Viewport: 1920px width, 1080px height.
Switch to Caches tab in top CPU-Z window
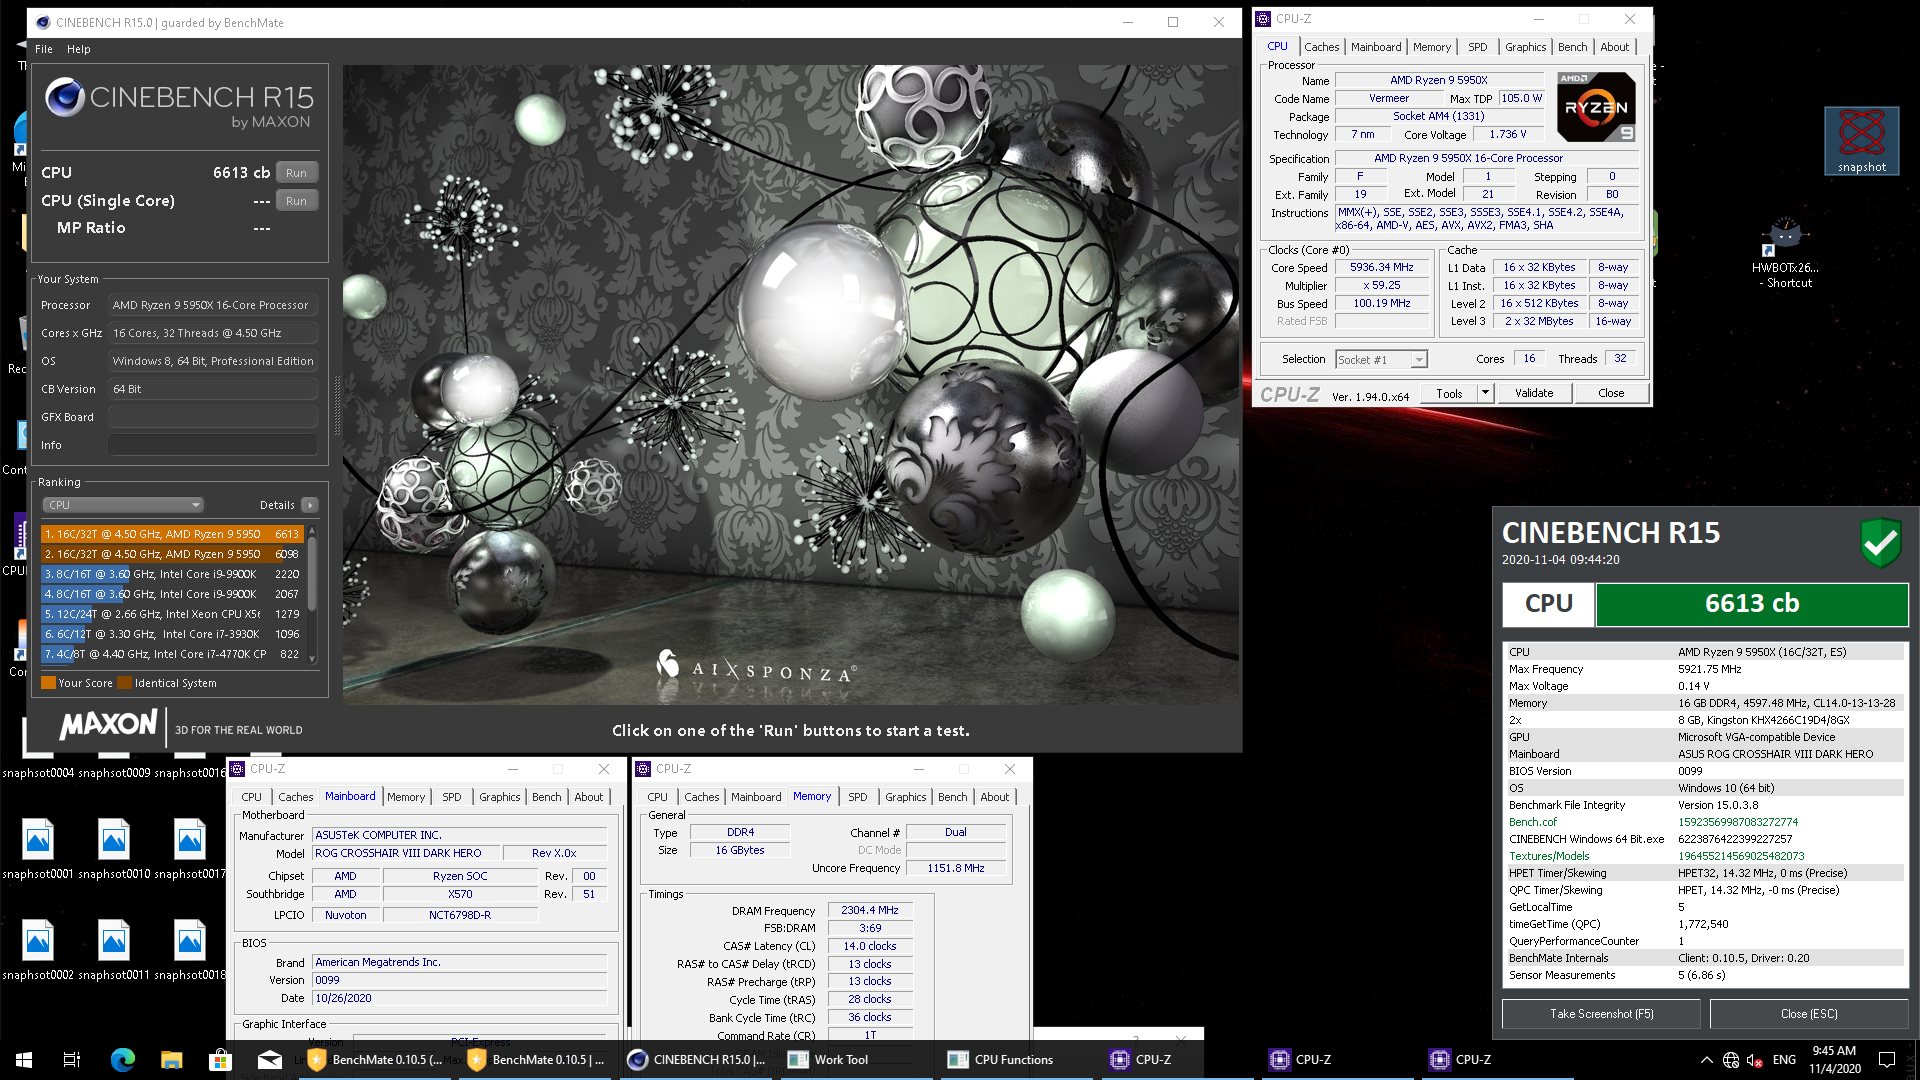pos(1321,47)
